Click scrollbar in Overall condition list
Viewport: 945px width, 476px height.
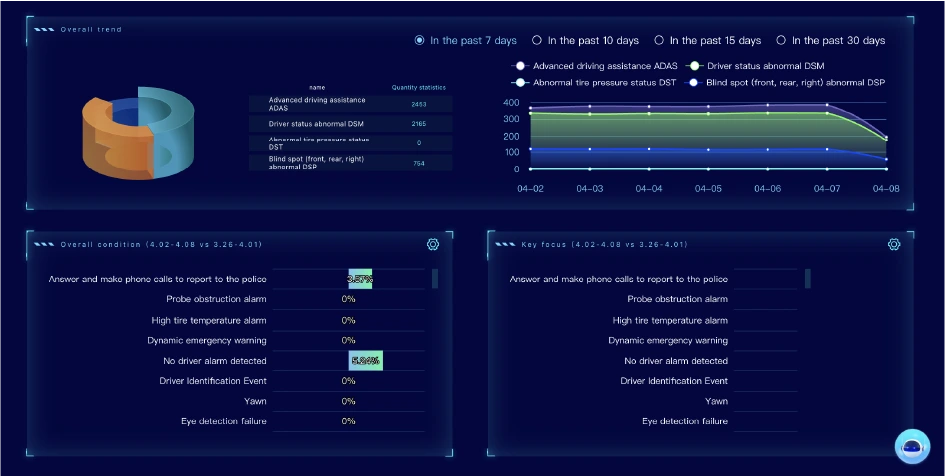pyautogui.click(x=435, y=279)
